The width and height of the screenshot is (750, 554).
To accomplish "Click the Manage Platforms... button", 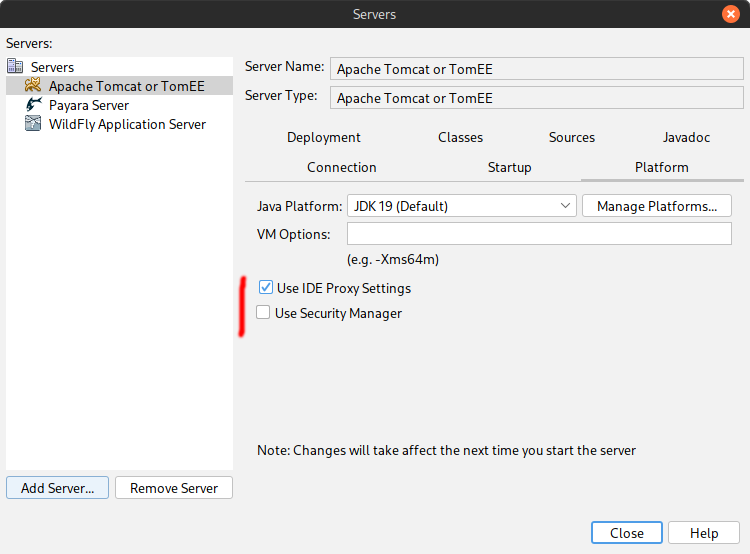I will click(657, 206).
